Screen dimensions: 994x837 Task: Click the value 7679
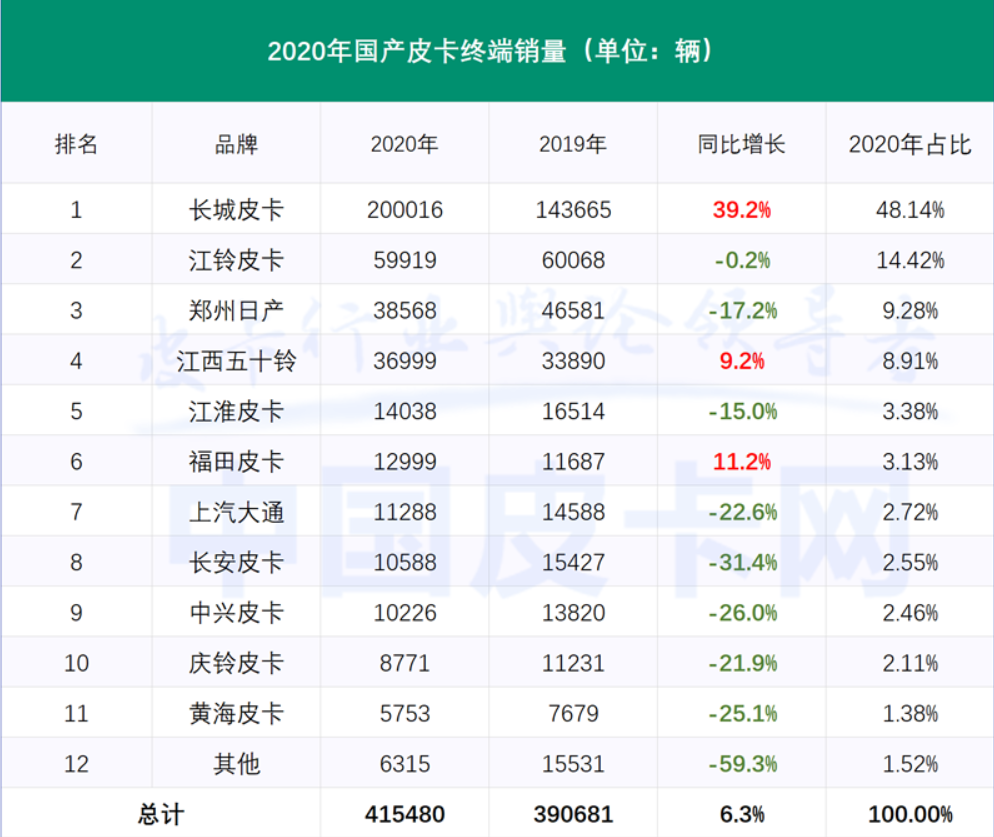[x=573, y=714]
